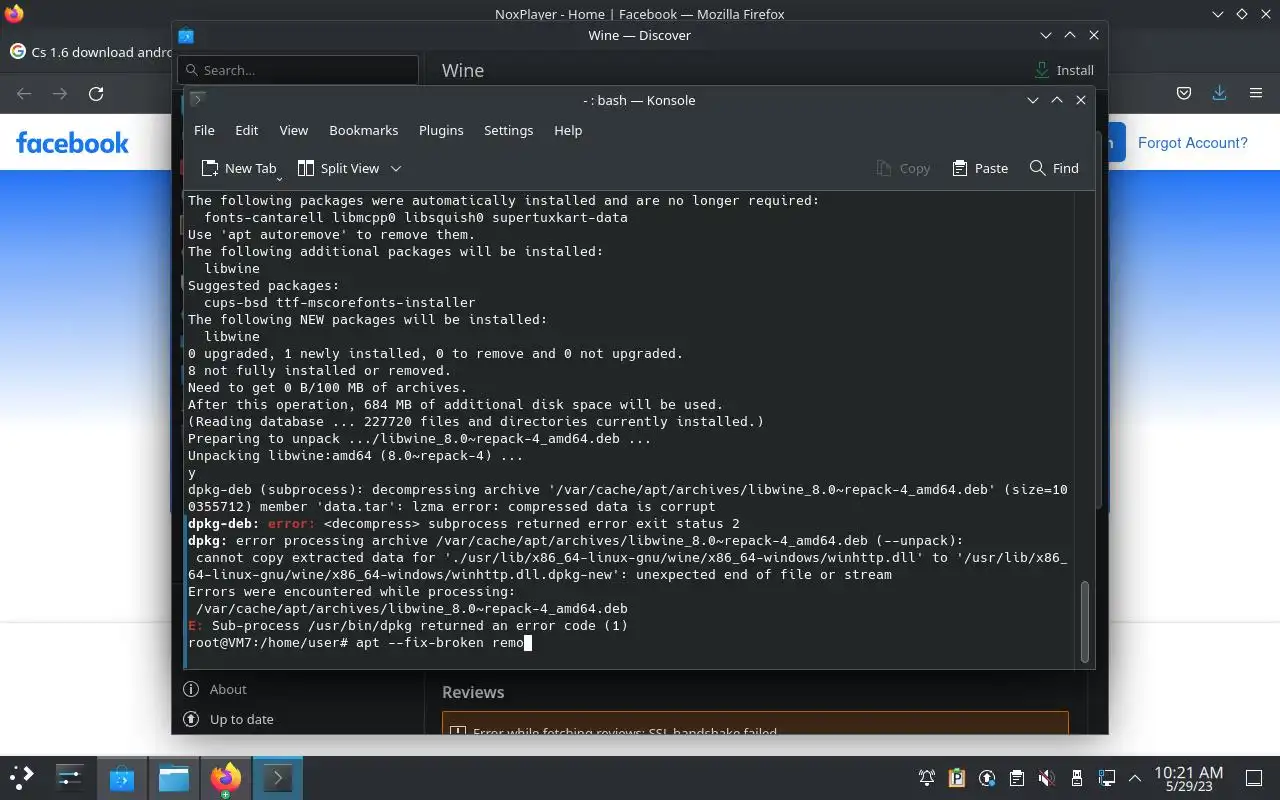
Task: Open the software updates tray icon
Action: (x=987, y=778)
